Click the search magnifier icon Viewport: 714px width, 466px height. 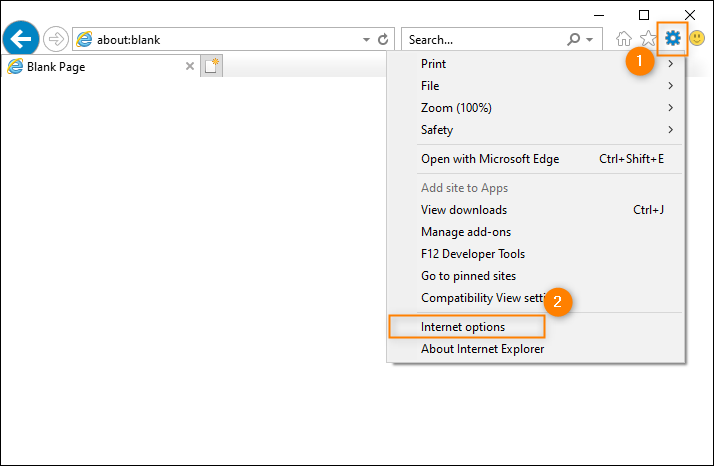pyautogui.click(x=573, y=40)
